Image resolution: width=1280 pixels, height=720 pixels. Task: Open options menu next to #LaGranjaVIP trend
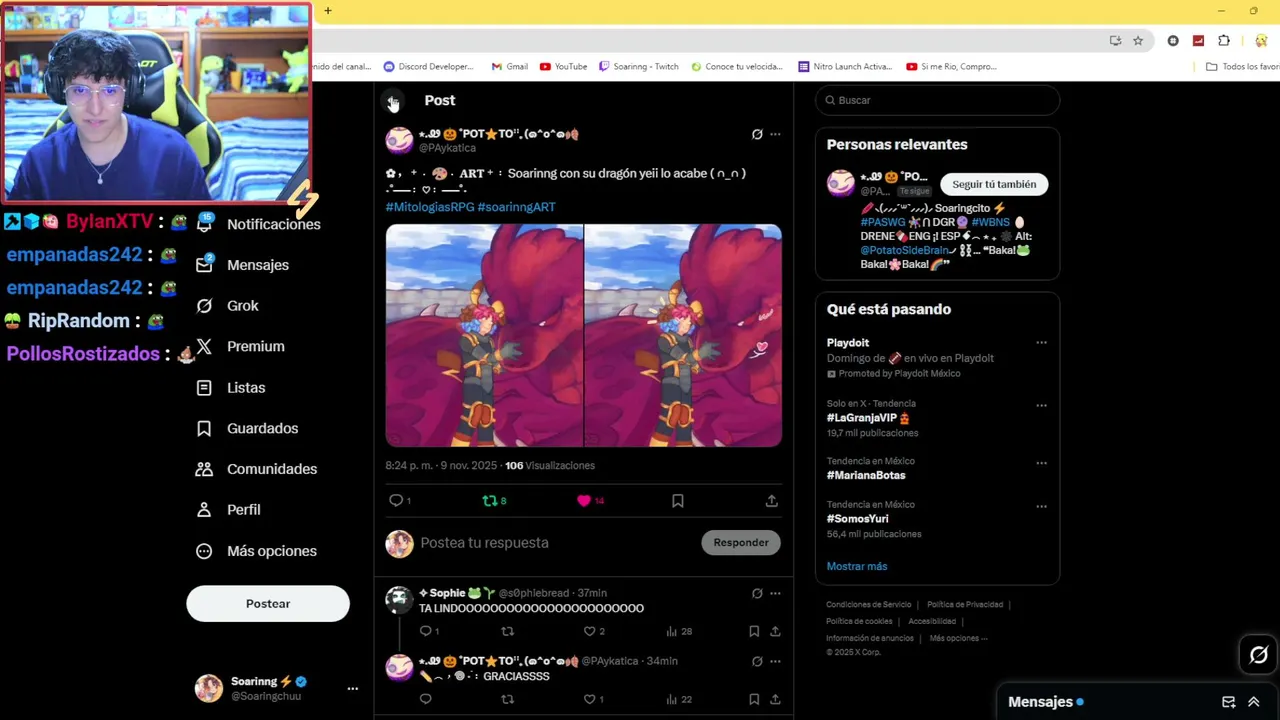click(1041, 405)
